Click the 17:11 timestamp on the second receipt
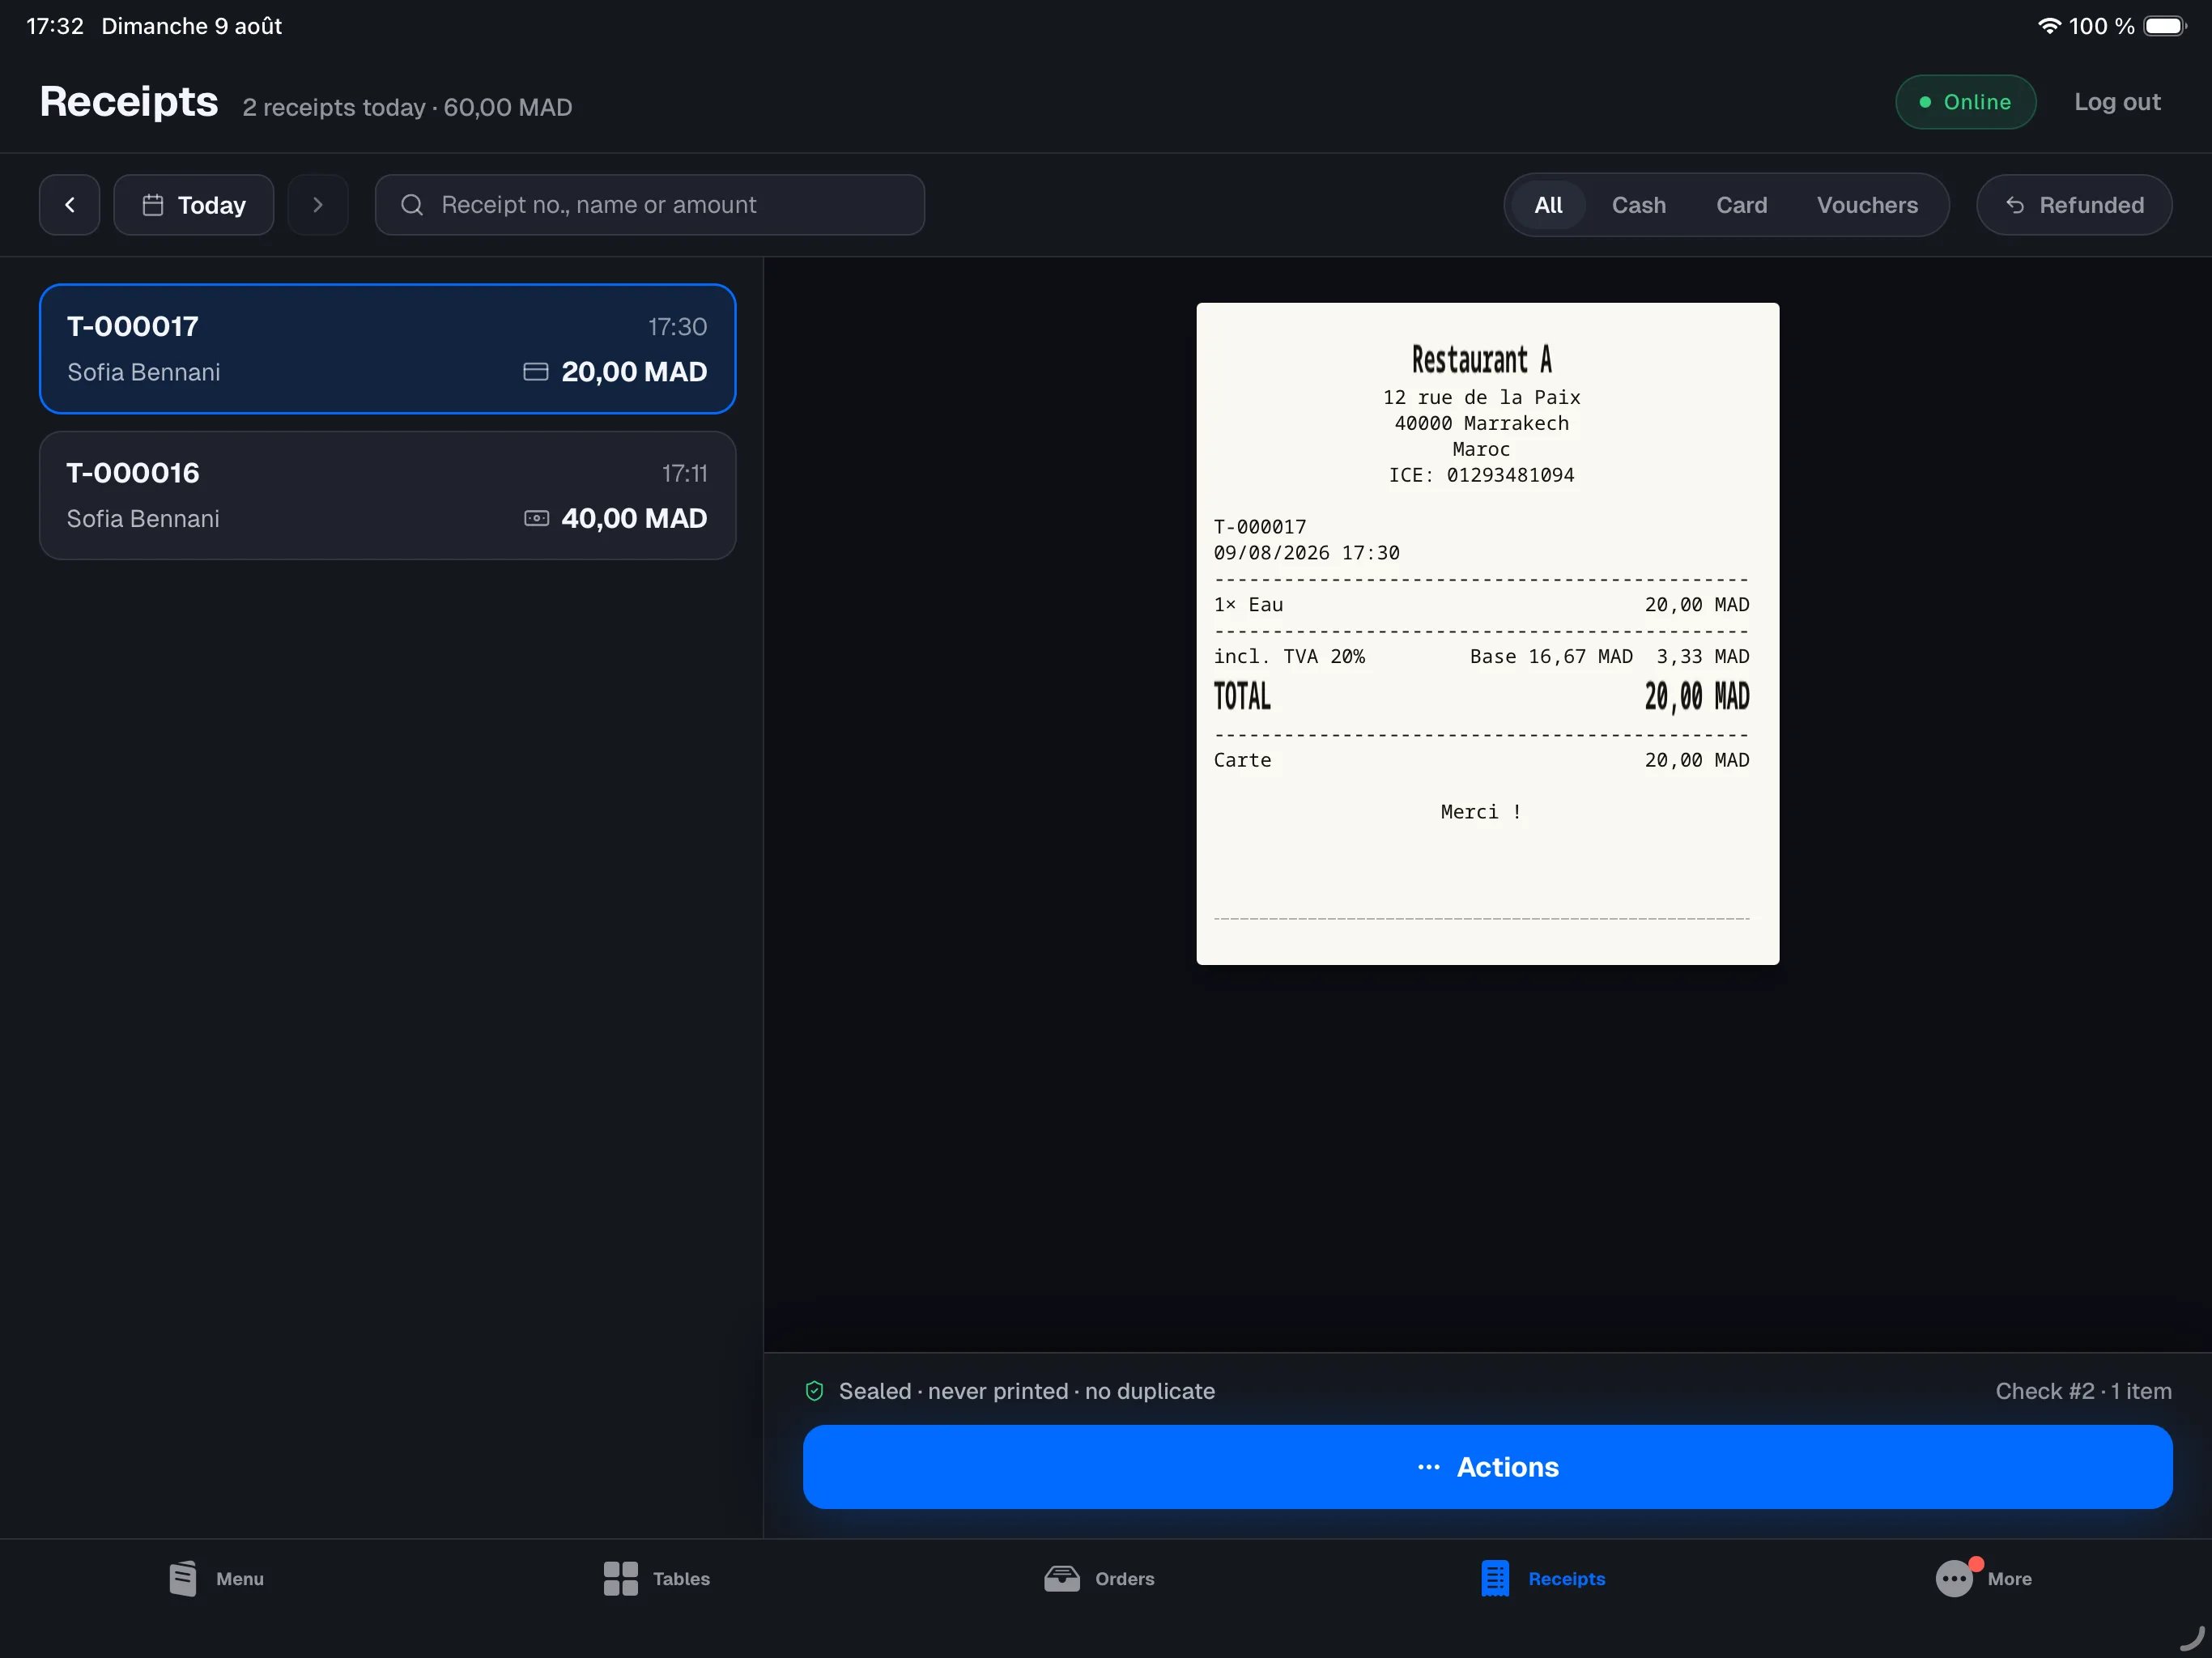 pyautogui.click(x=684, y=473)
